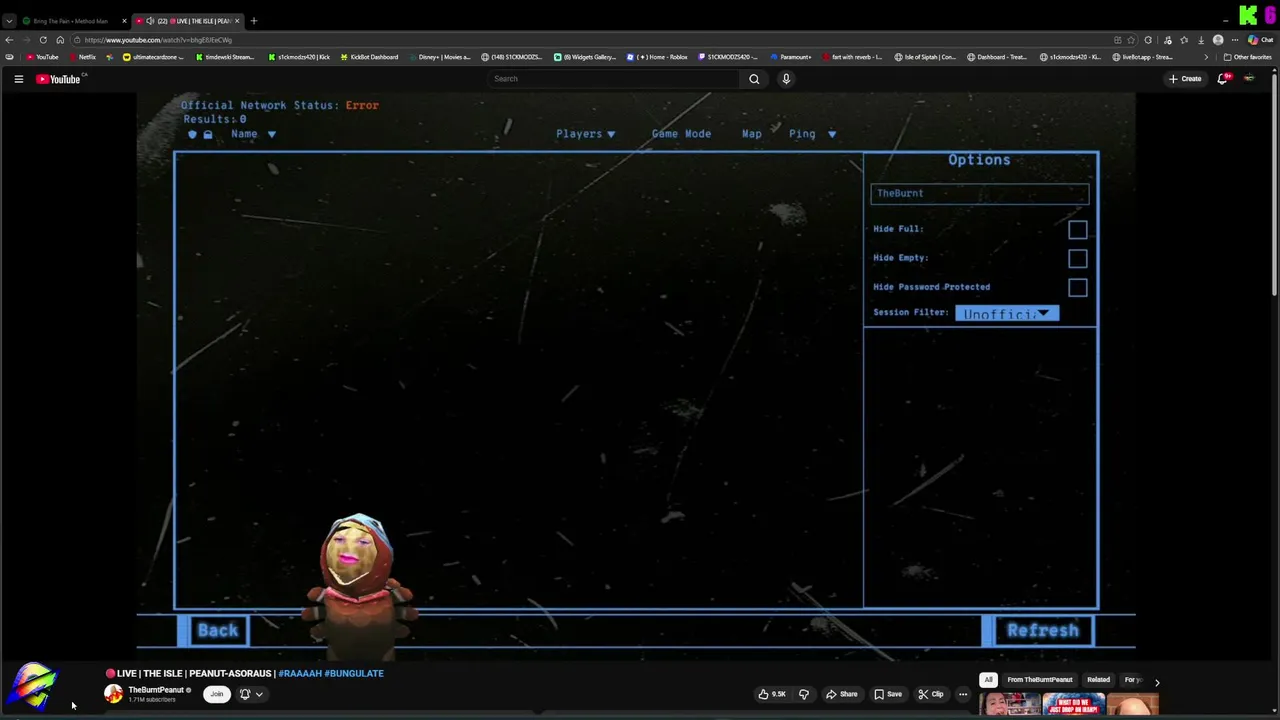Go to browser home page icon
The height and width of the screenshot is (720, 1280).
(60, 40)
